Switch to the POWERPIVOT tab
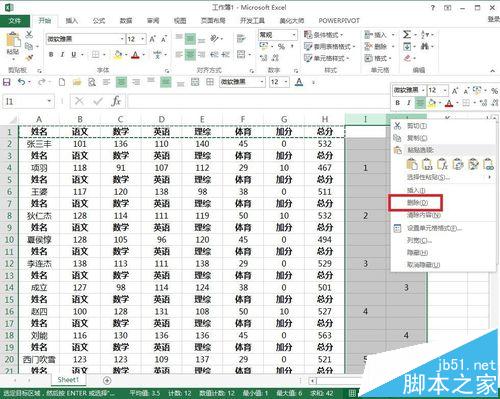Screen dimensions: 500x399 point(339,21)
